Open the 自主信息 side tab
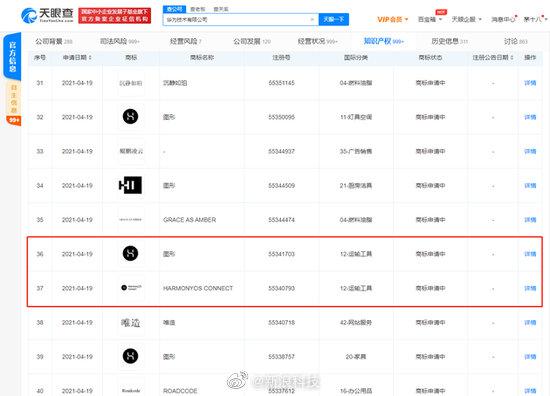Viewport: 550px width, 396px height. pyautogui.click(x=13, y=99)
